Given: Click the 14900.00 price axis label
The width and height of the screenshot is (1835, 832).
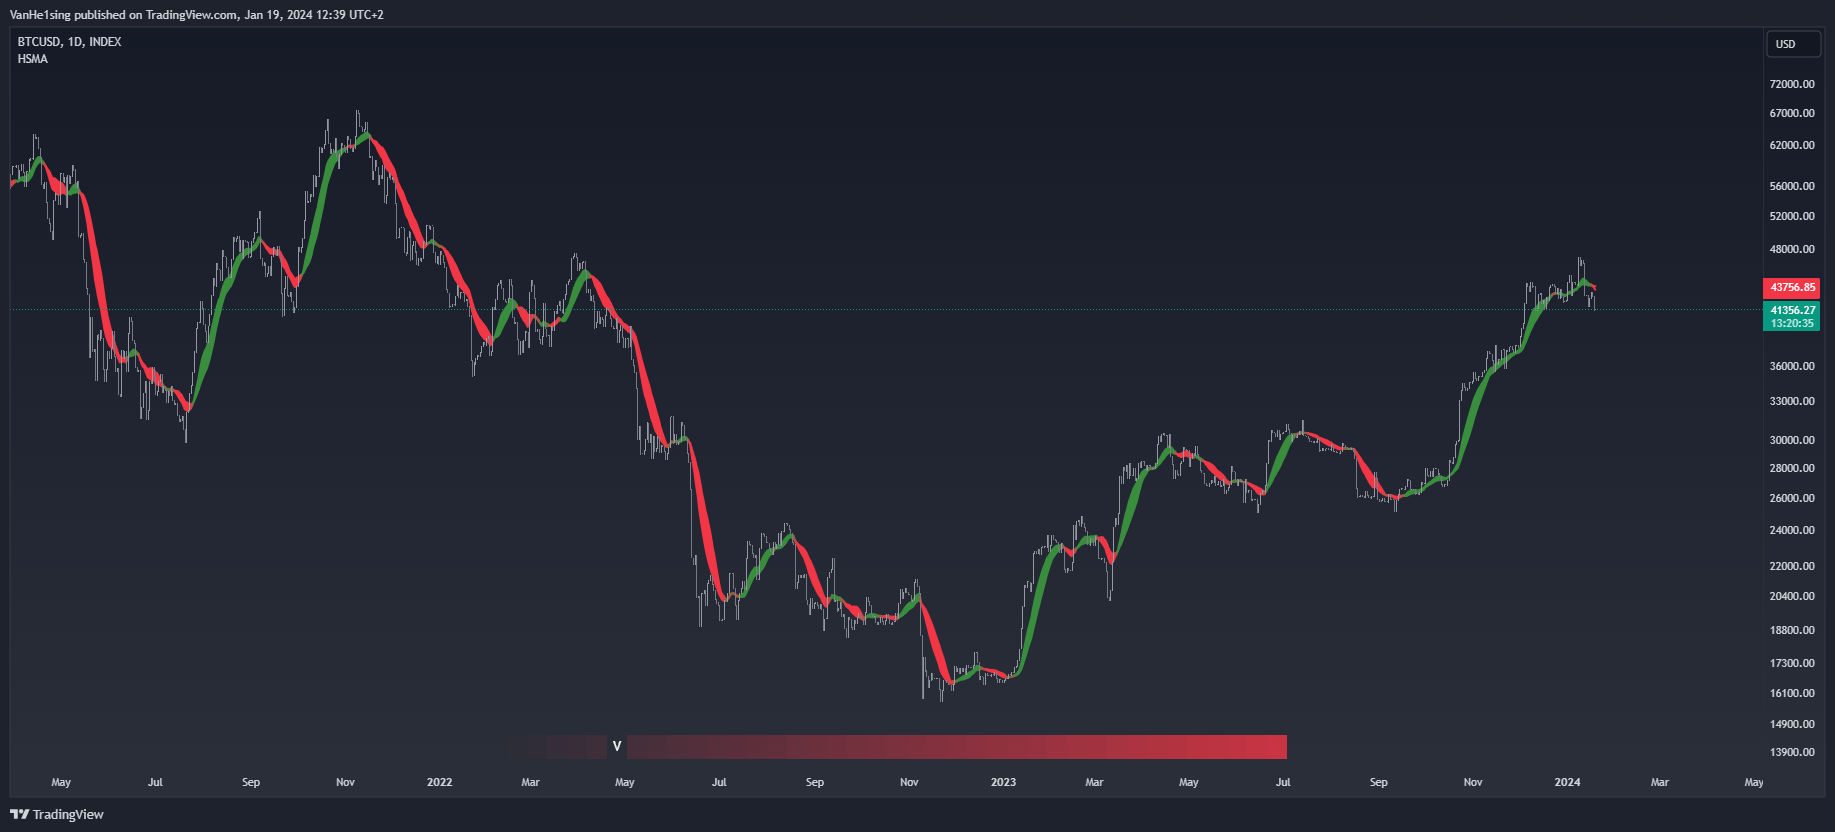Looking at the screenshot, I should (x=1792, y=724).
